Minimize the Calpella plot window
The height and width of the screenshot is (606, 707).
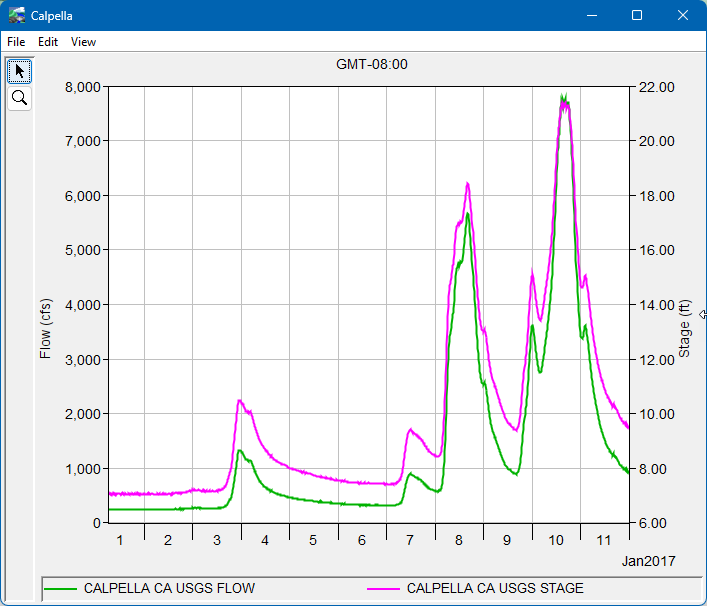tap(591, 16)
